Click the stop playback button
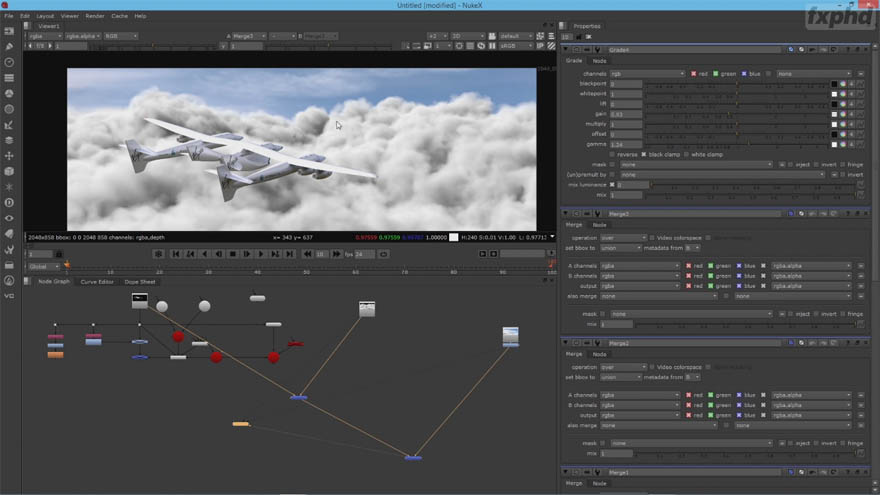The height and width of the screenshot is (495, 880). [x=233, y=254]
